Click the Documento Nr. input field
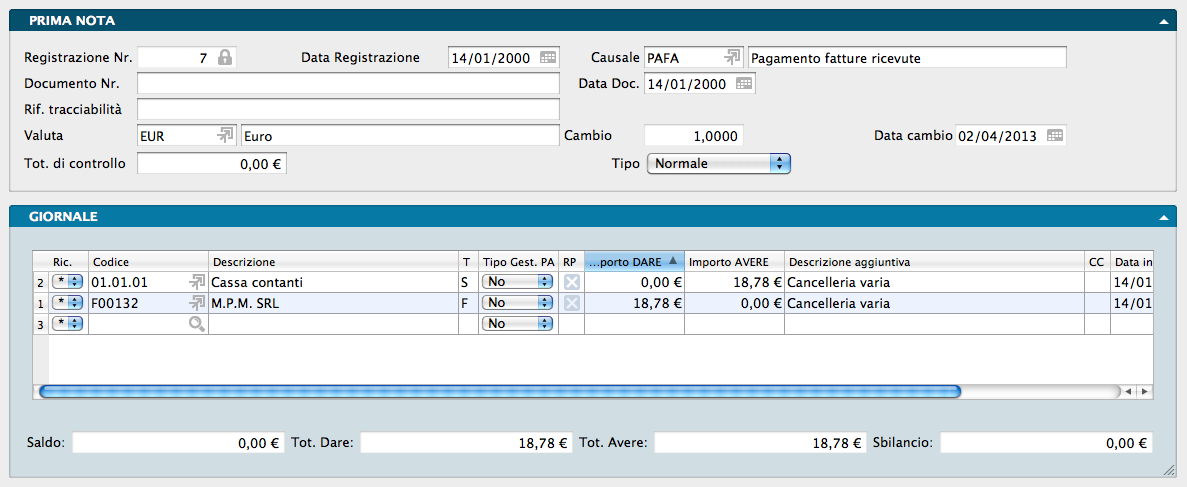 (348, 84)
